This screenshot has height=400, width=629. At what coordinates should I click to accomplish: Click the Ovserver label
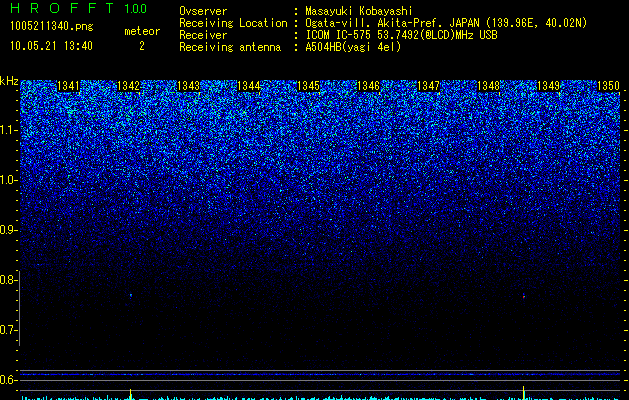(x=203, y=11)
